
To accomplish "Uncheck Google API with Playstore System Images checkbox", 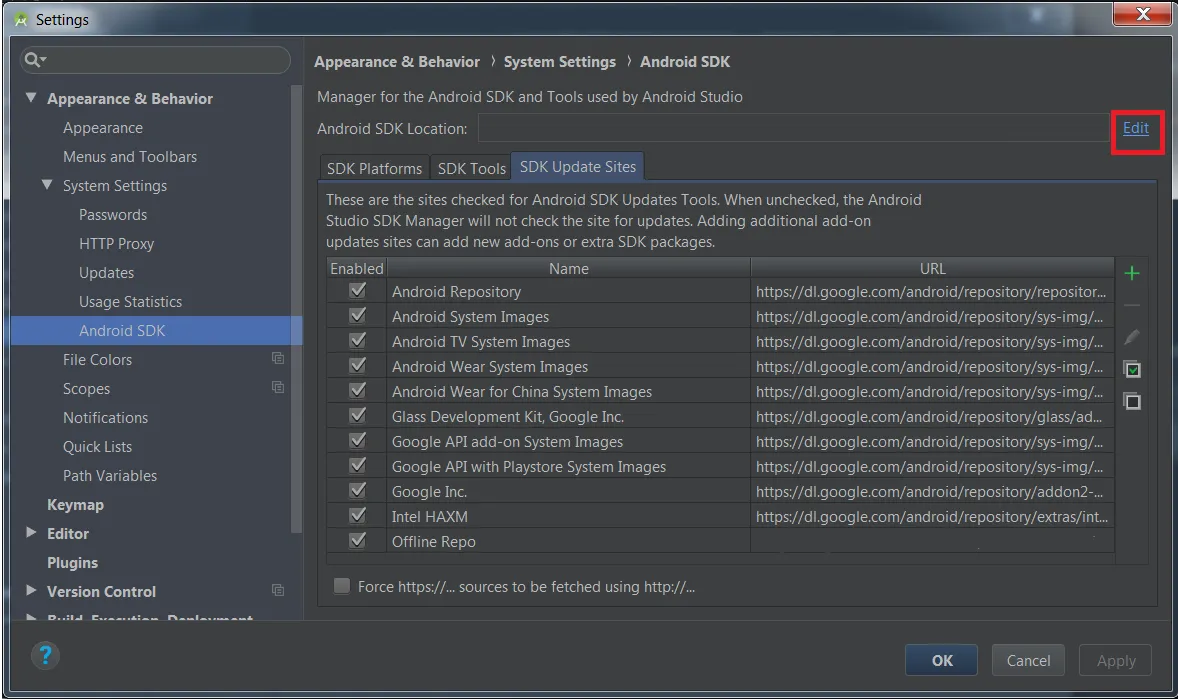I will [x=358, y=465].
